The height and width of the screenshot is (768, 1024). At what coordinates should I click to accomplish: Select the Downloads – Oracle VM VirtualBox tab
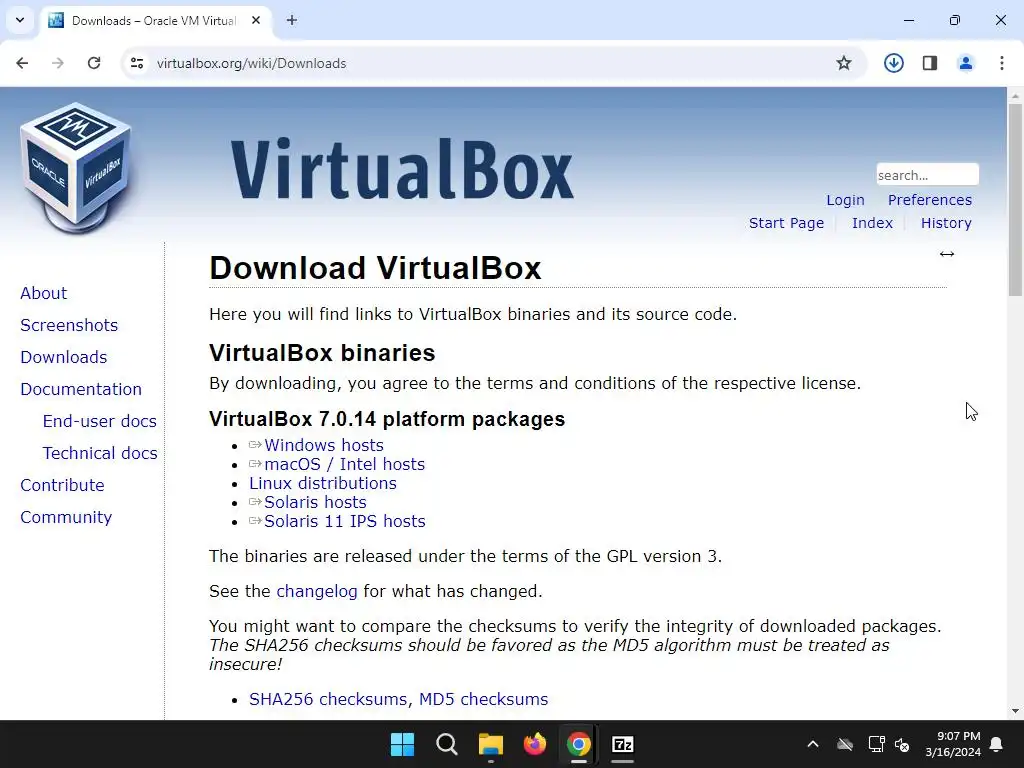[155, 21]
